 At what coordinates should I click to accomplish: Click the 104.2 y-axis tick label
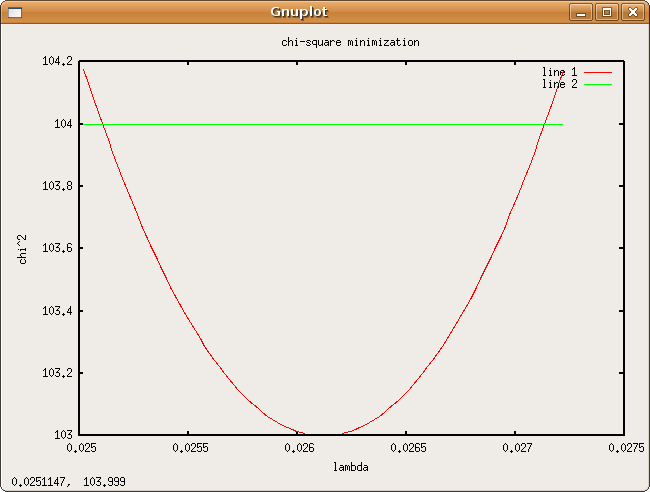57,62
